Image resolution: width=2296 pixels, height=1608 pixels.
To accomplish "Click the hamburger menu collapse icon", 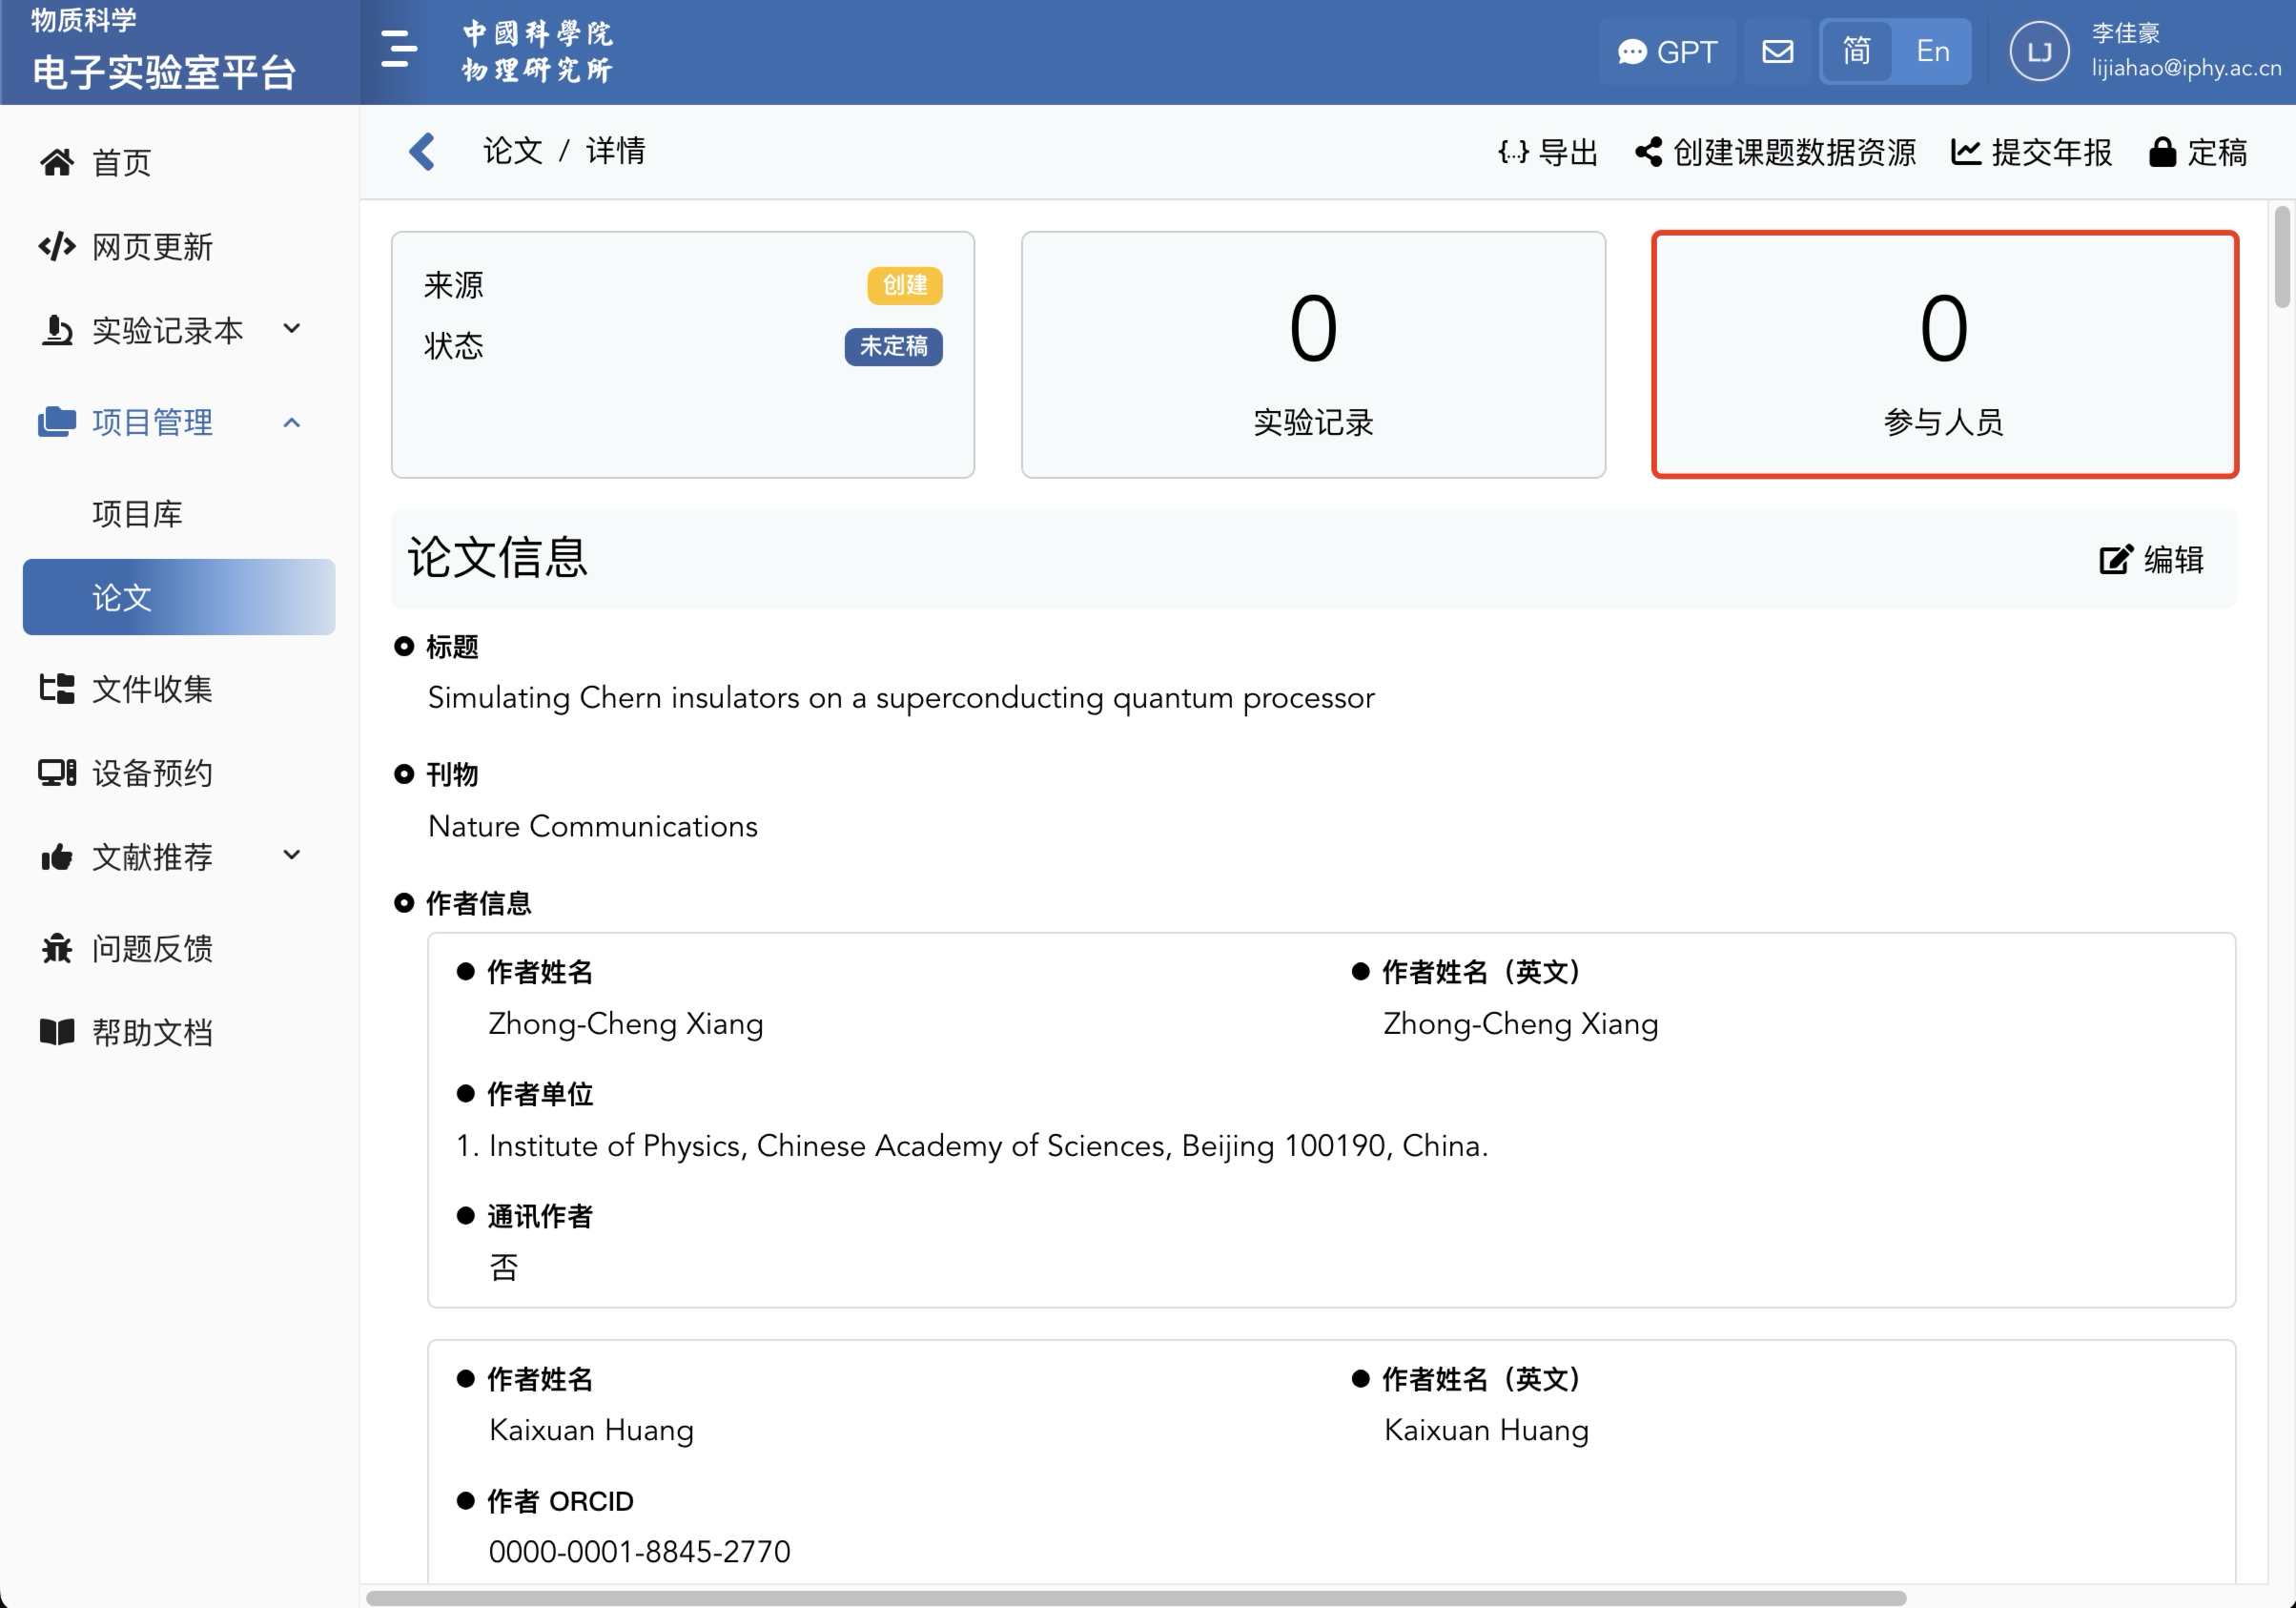I will pyautogui.click(x=398, y=49).
